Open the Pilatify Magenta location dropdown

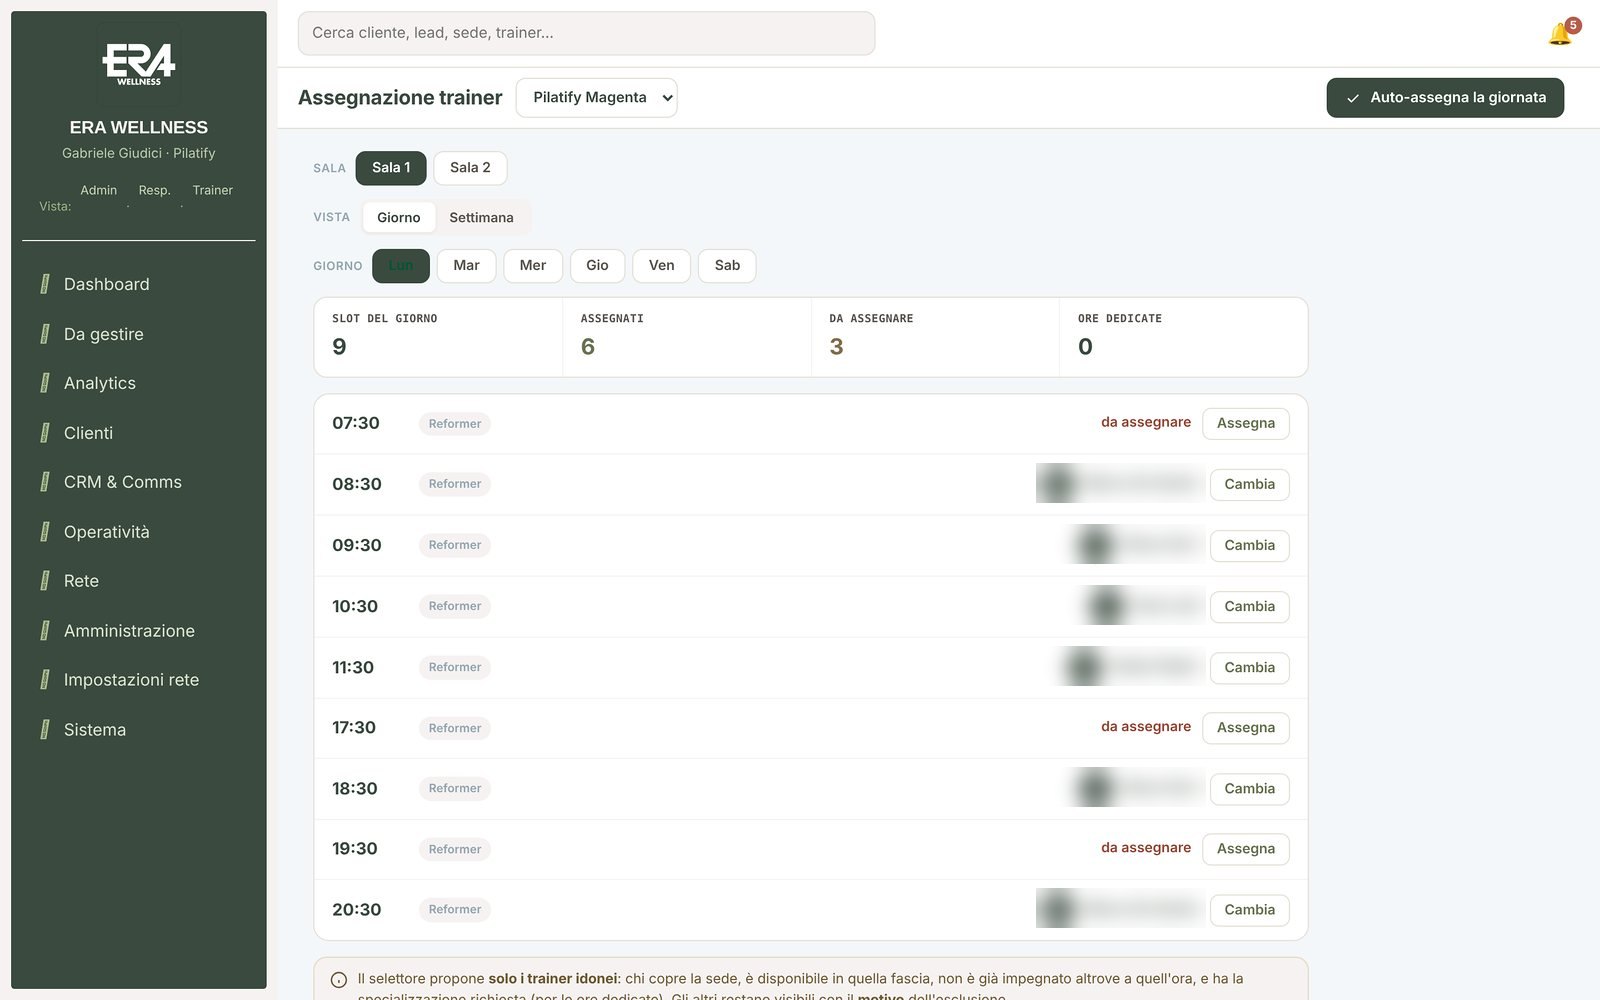tap(597, 98)
